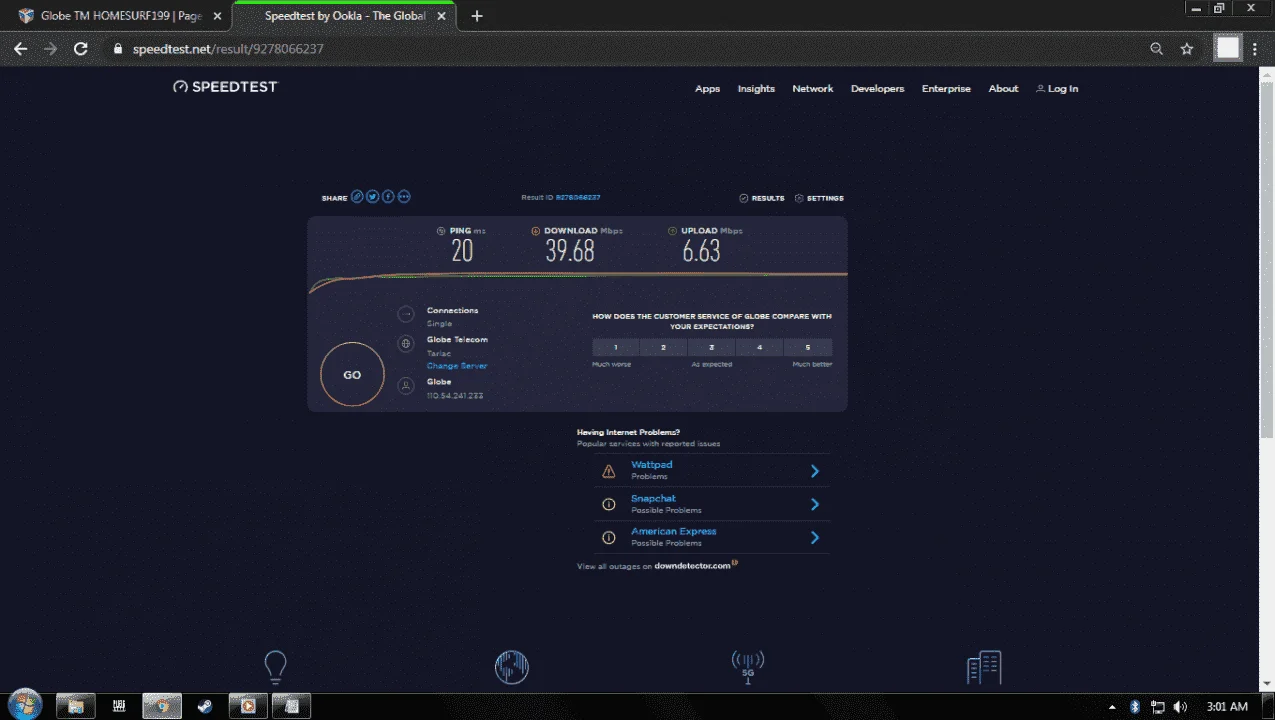Open volume control in system tray
This screenshot has width=1275, height=720.
(x=1180, y=706)
